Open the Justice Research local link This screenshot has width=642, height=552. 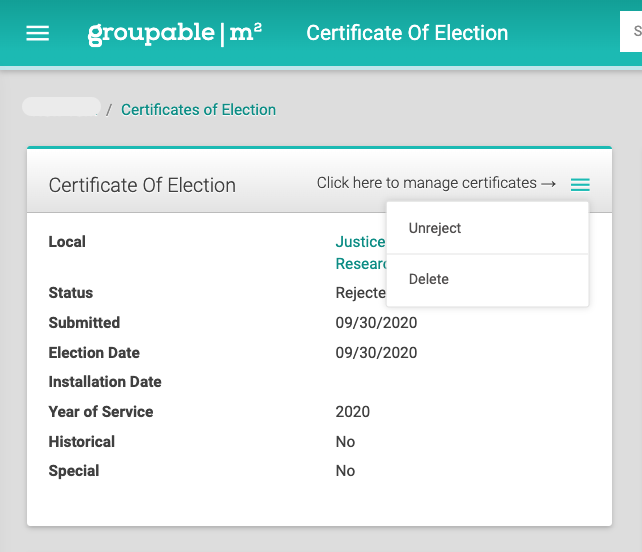coord(361,253)
